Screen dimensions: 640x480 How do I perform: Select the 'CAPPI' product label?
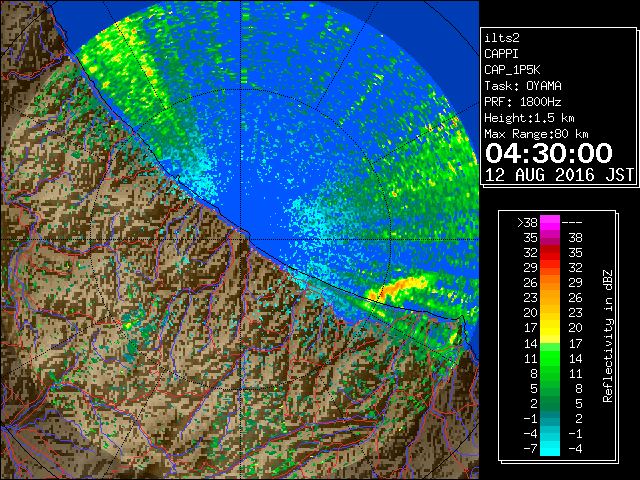pyautogui.click(x=501, y=54)
